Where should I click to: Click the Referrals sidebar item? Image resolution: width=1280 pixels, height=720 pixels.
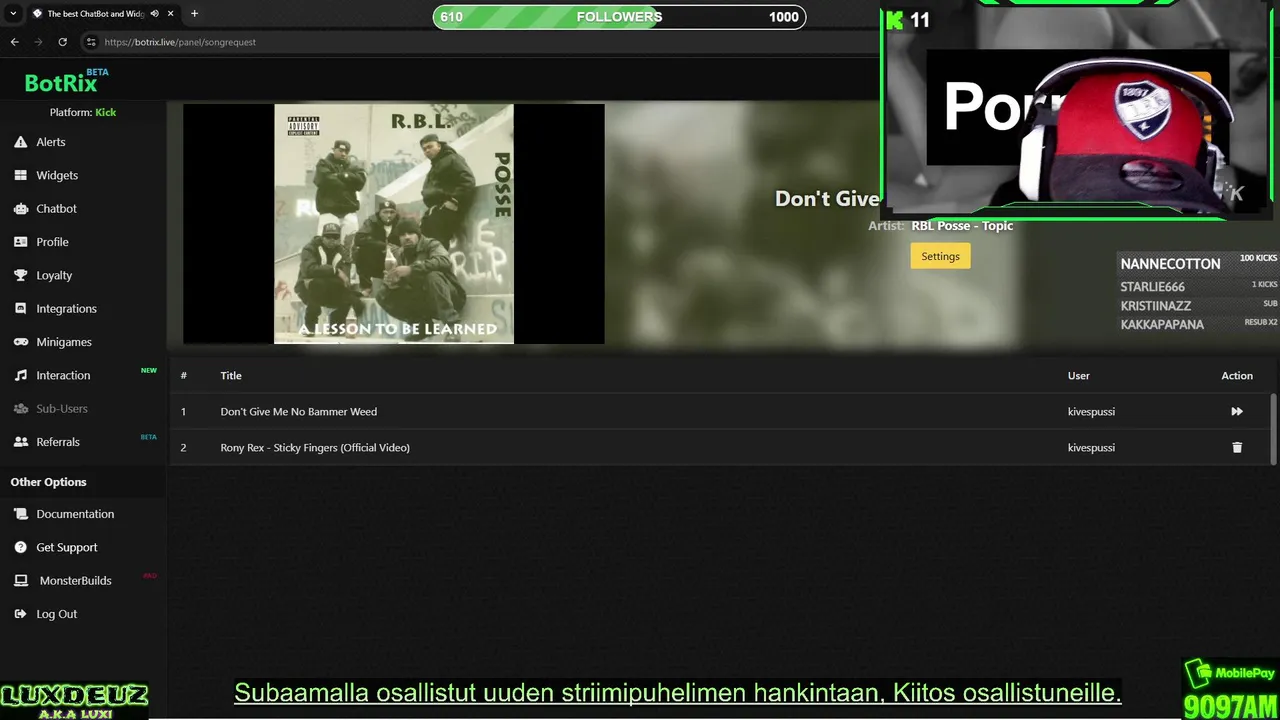58,442
